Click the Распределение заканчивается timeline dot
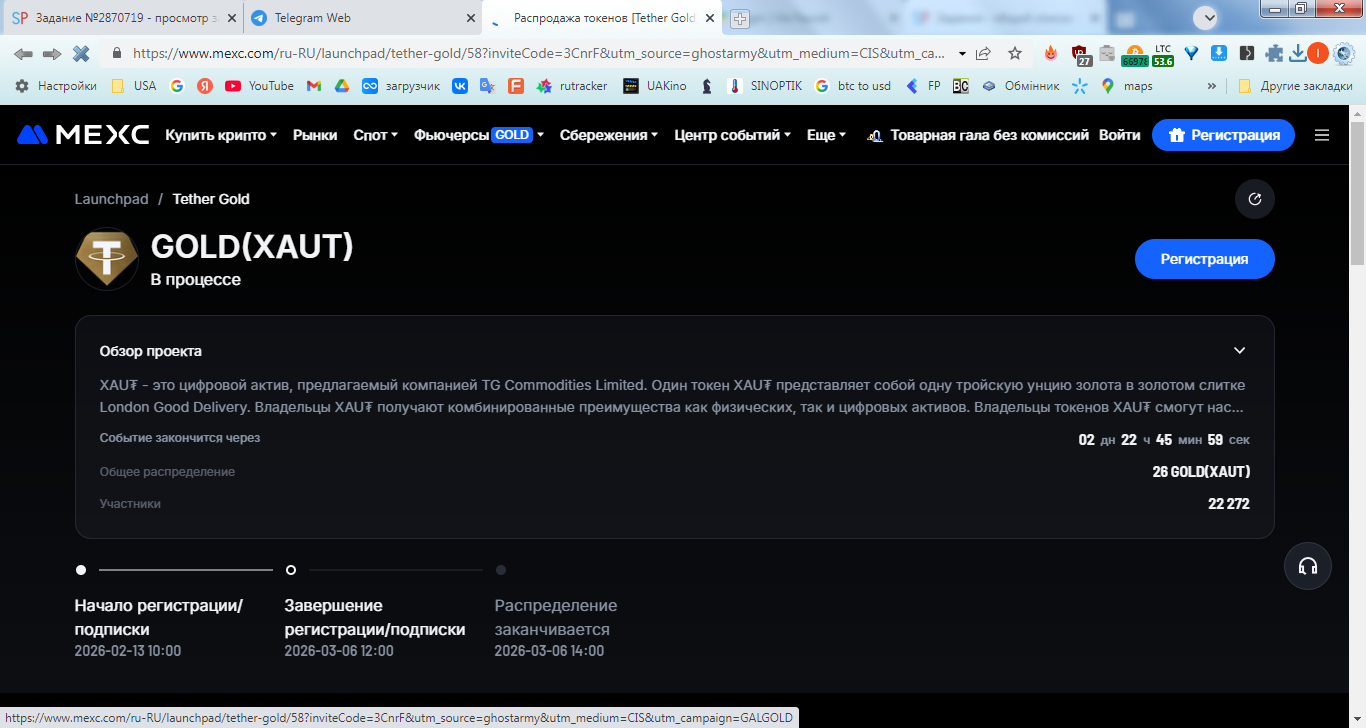Screen dimensions: 1366x728 click(501, 570)
